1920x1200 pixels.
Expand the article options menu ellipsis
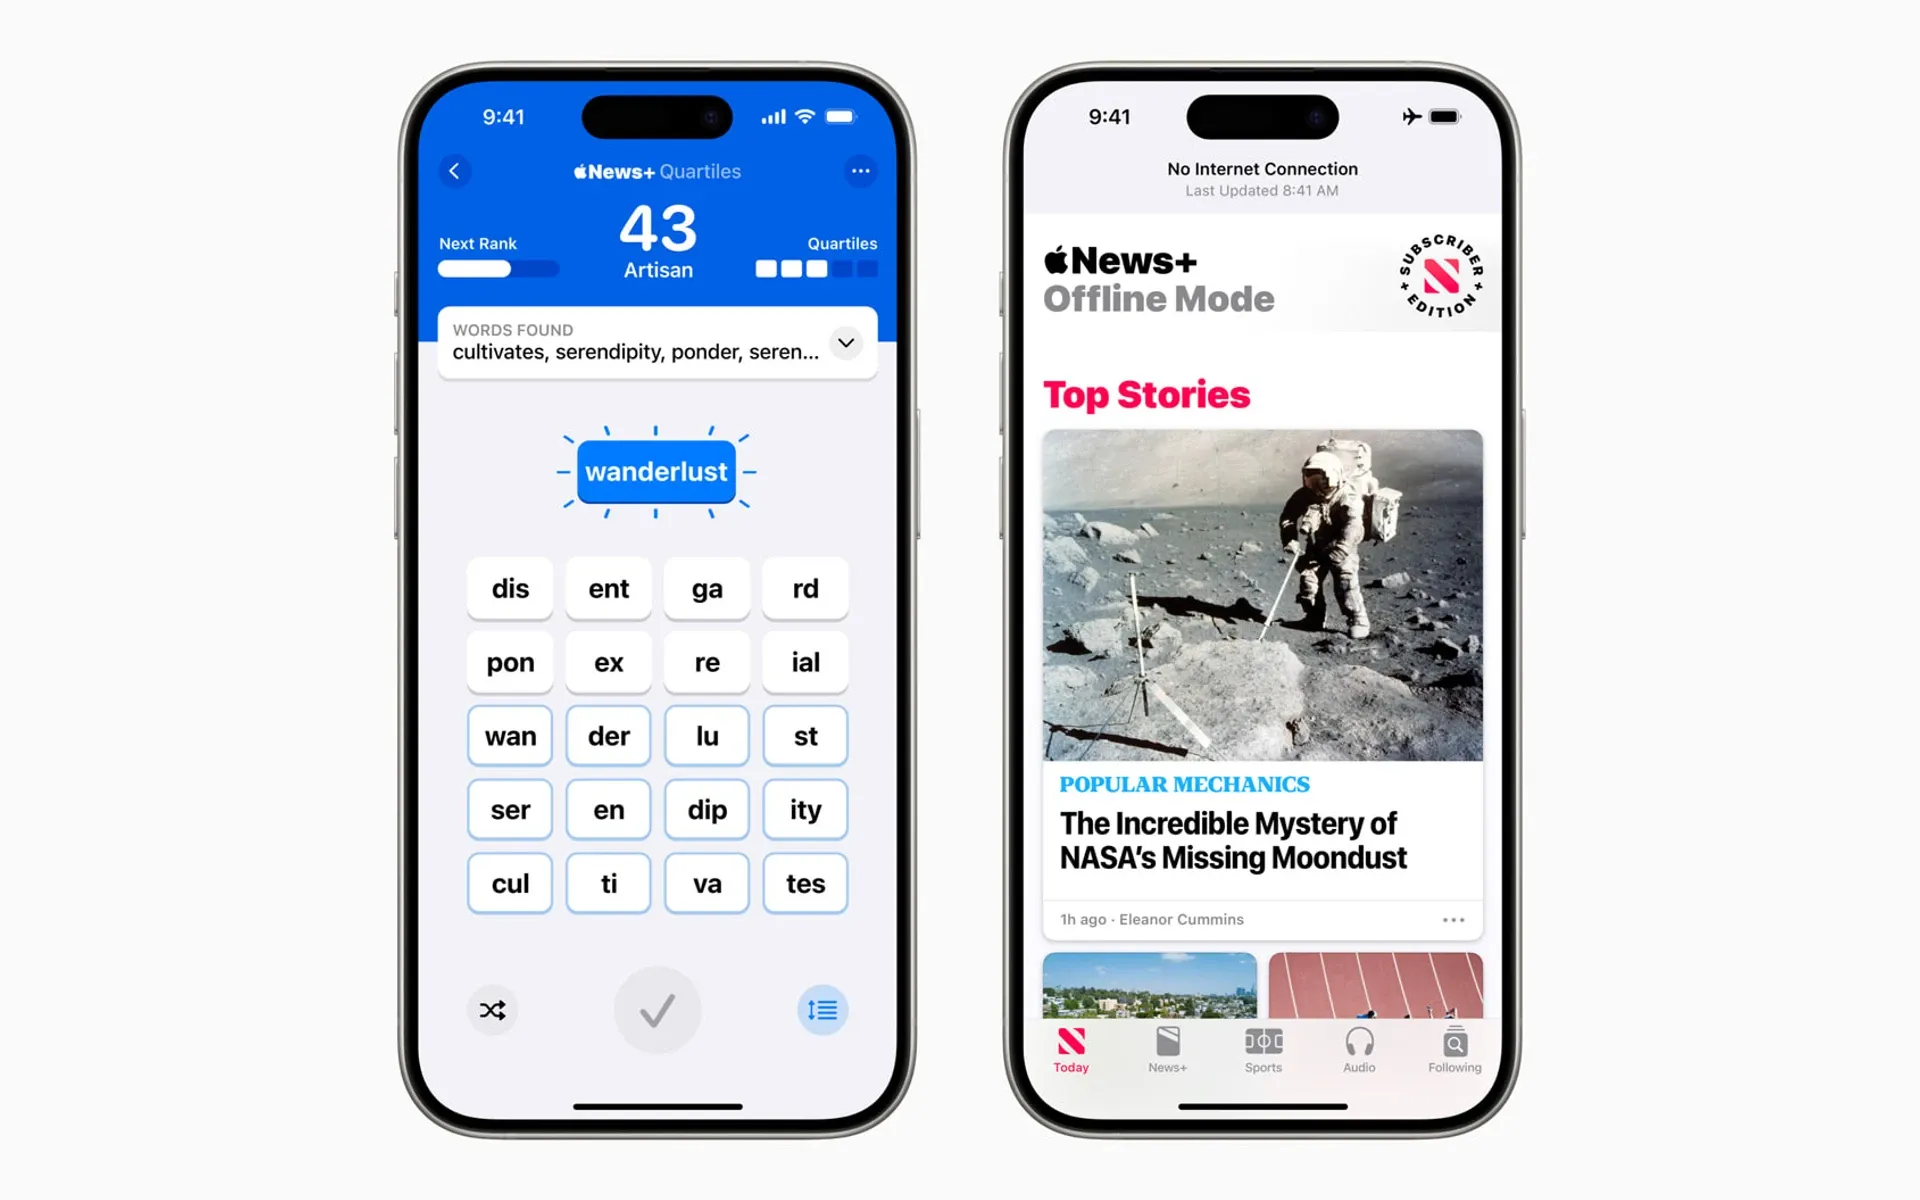coord(1450,918)
